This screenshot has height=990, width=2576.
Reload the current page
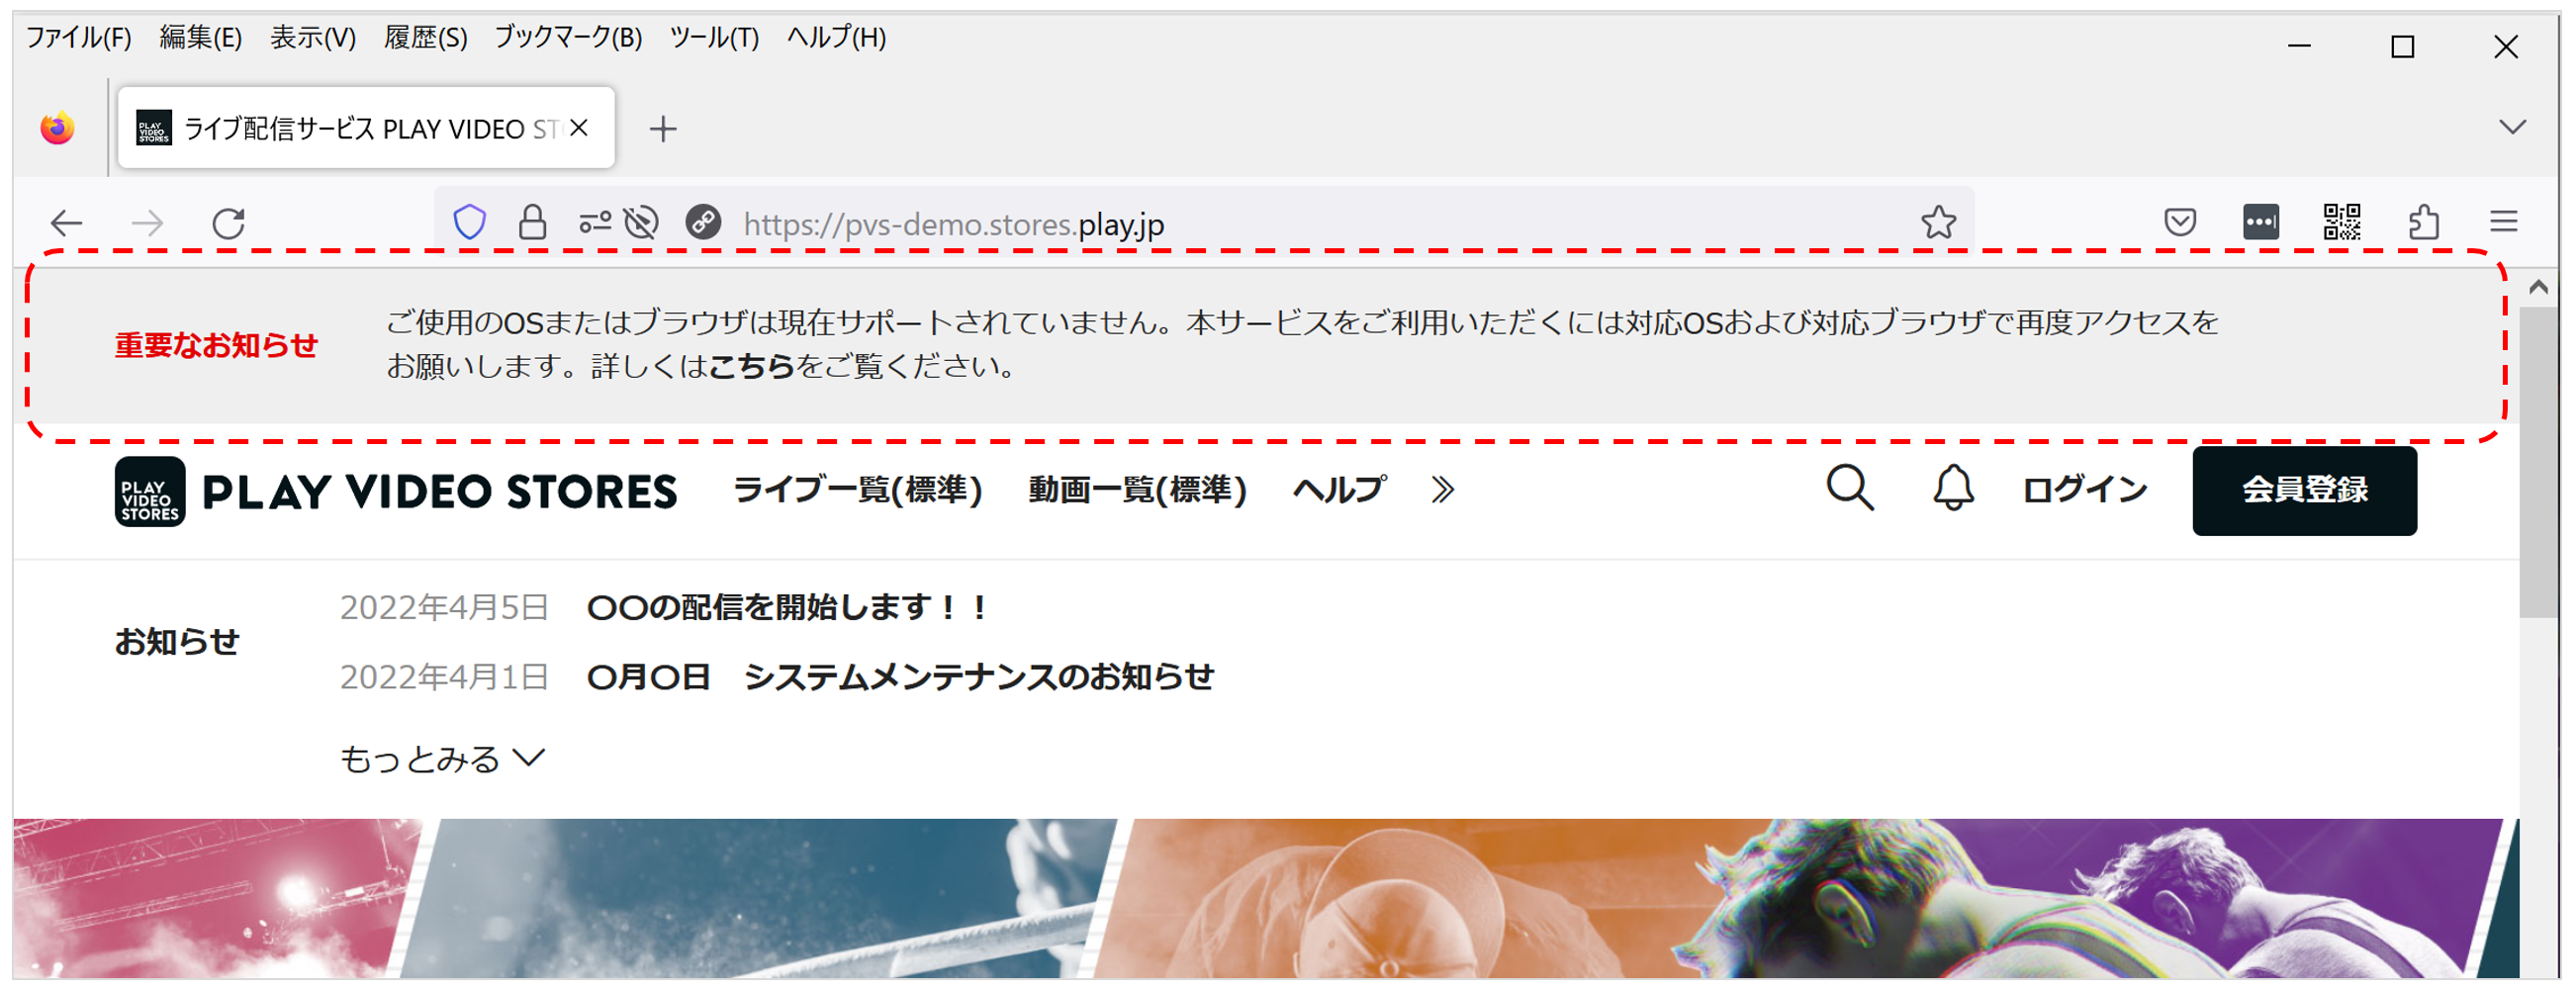(229, 222)
